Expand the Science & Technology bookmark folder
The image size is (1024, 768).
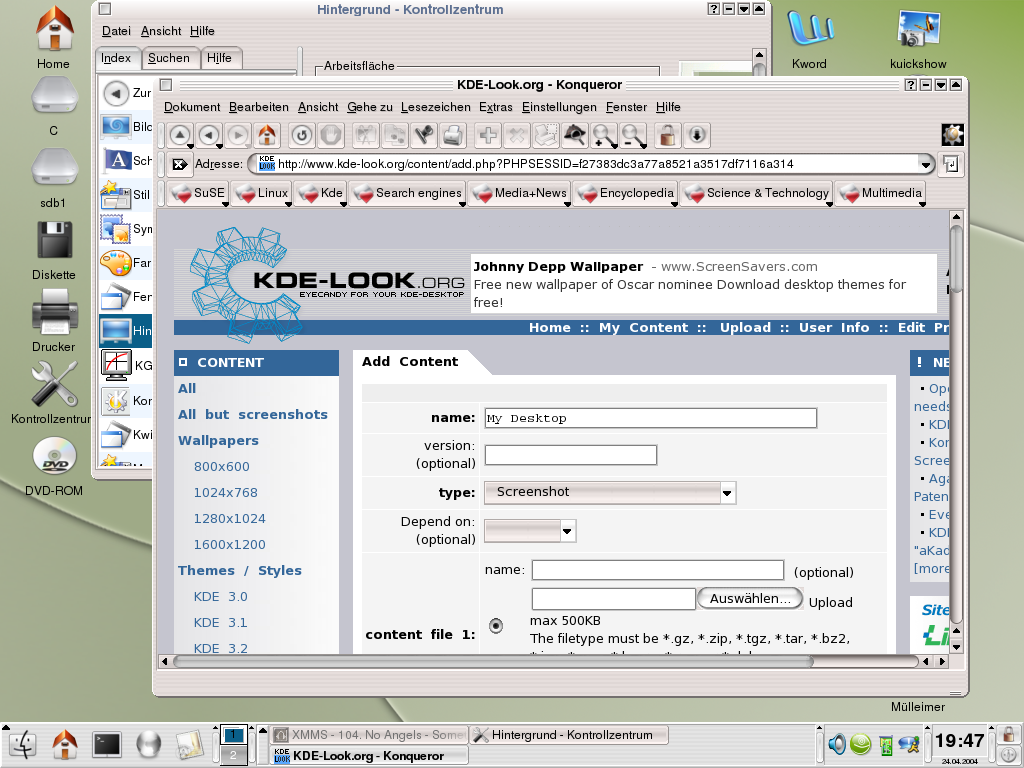coord(756,193)
